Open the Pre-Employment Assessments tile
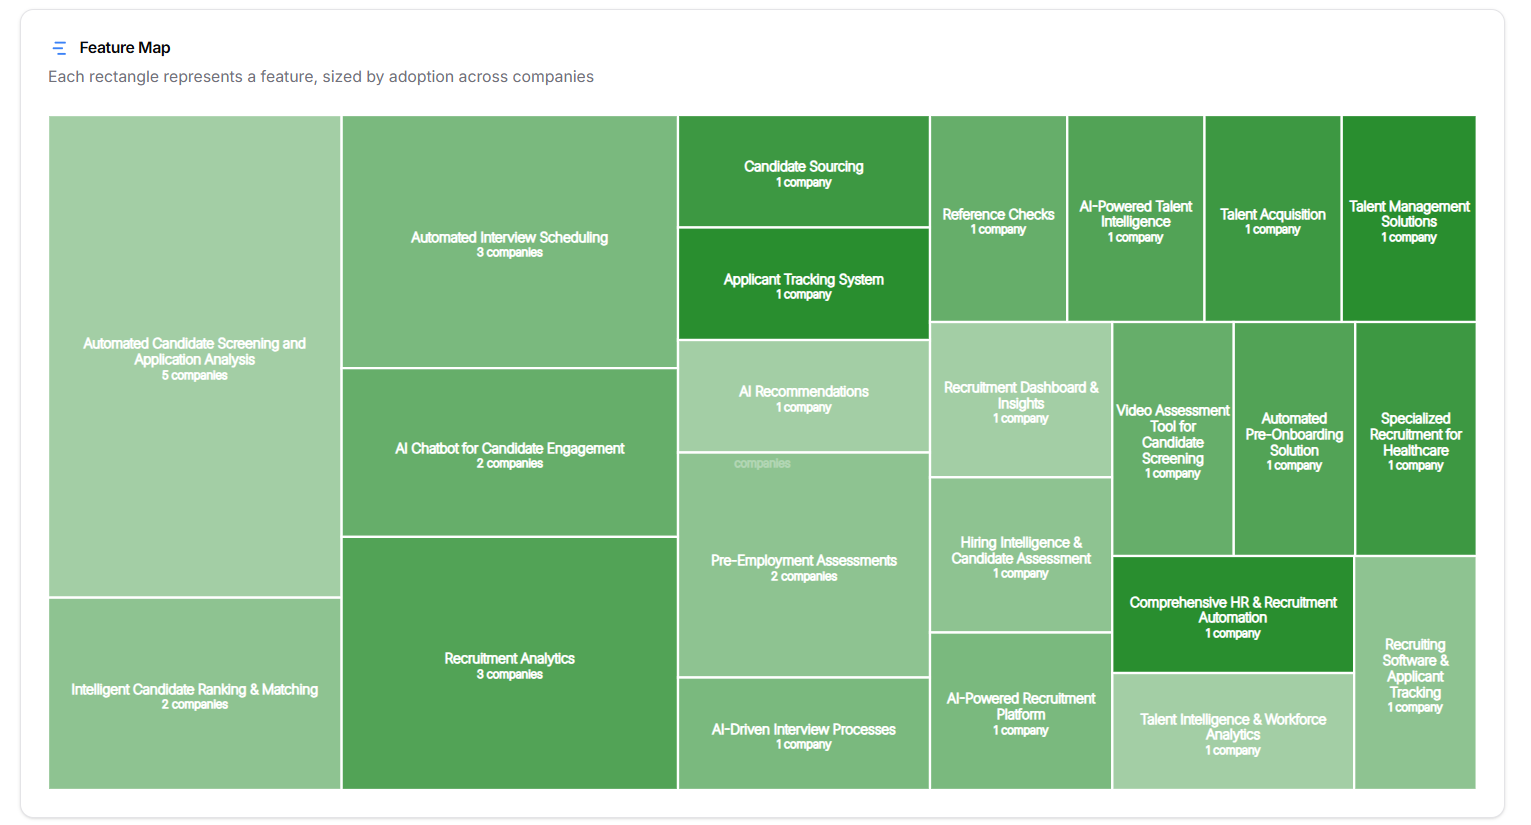The height and width of the screenshot is (825, 1531). pyautogui.click(x=803, y=565)
